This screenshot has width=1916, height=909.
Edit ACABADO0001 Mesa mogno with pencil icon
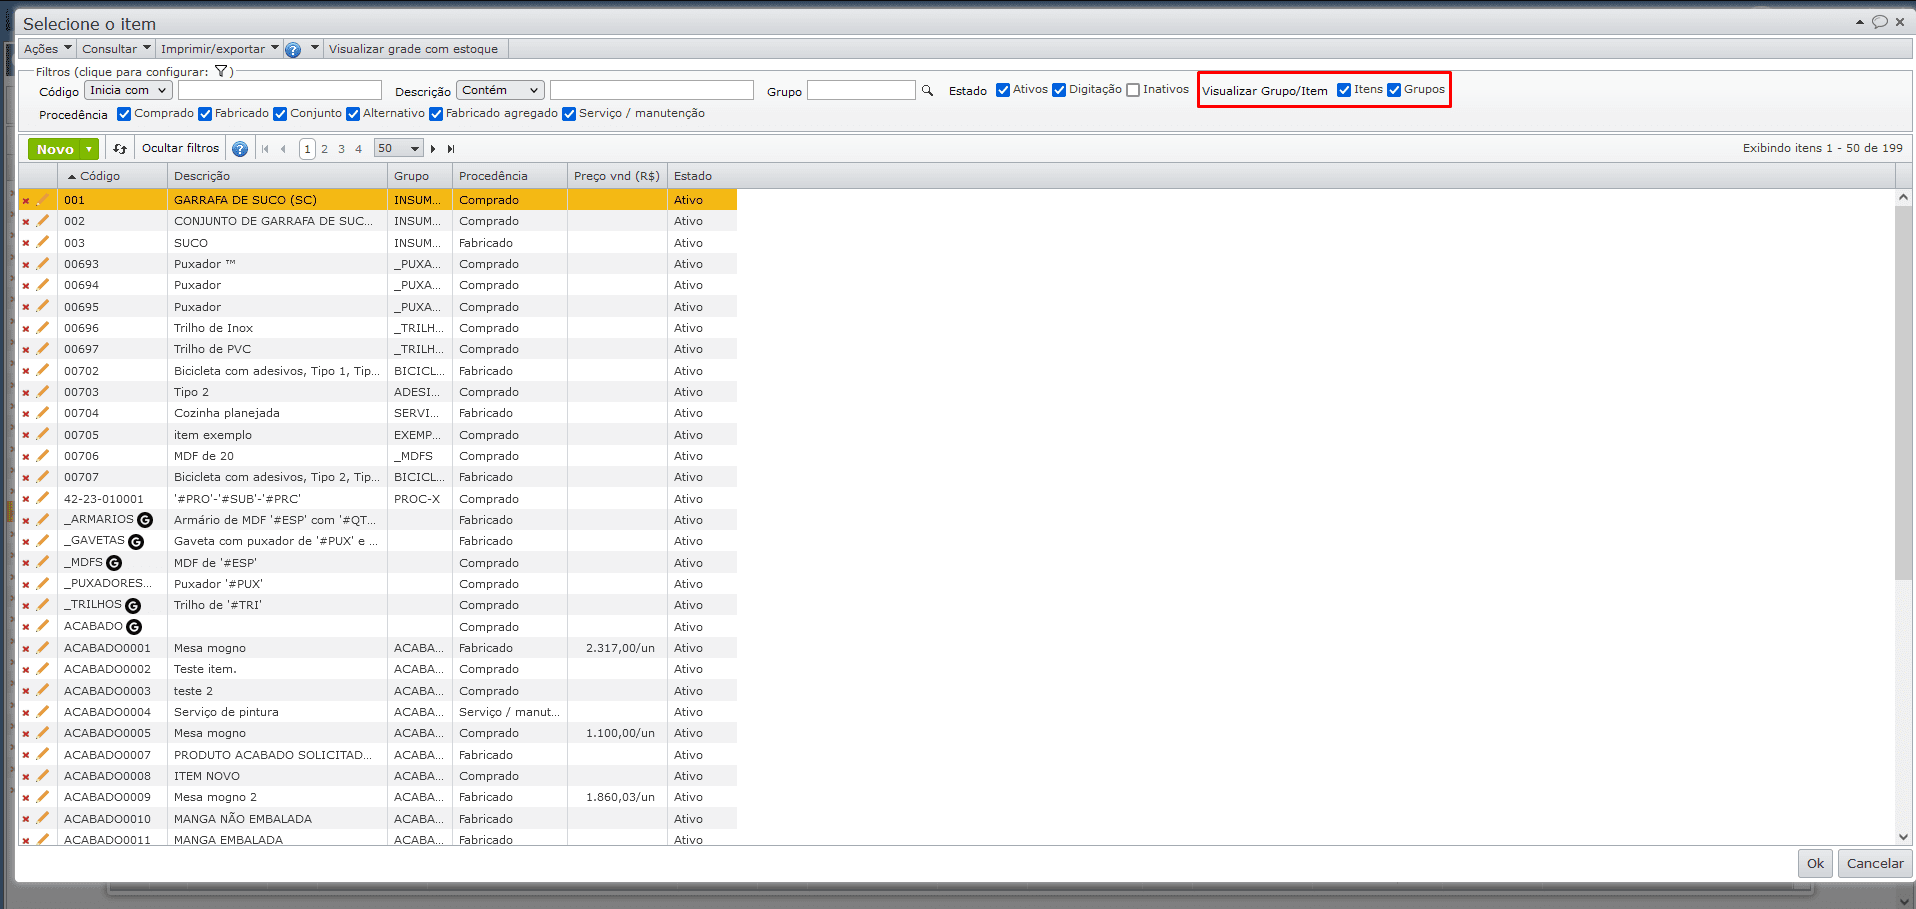tap(42, 647)
